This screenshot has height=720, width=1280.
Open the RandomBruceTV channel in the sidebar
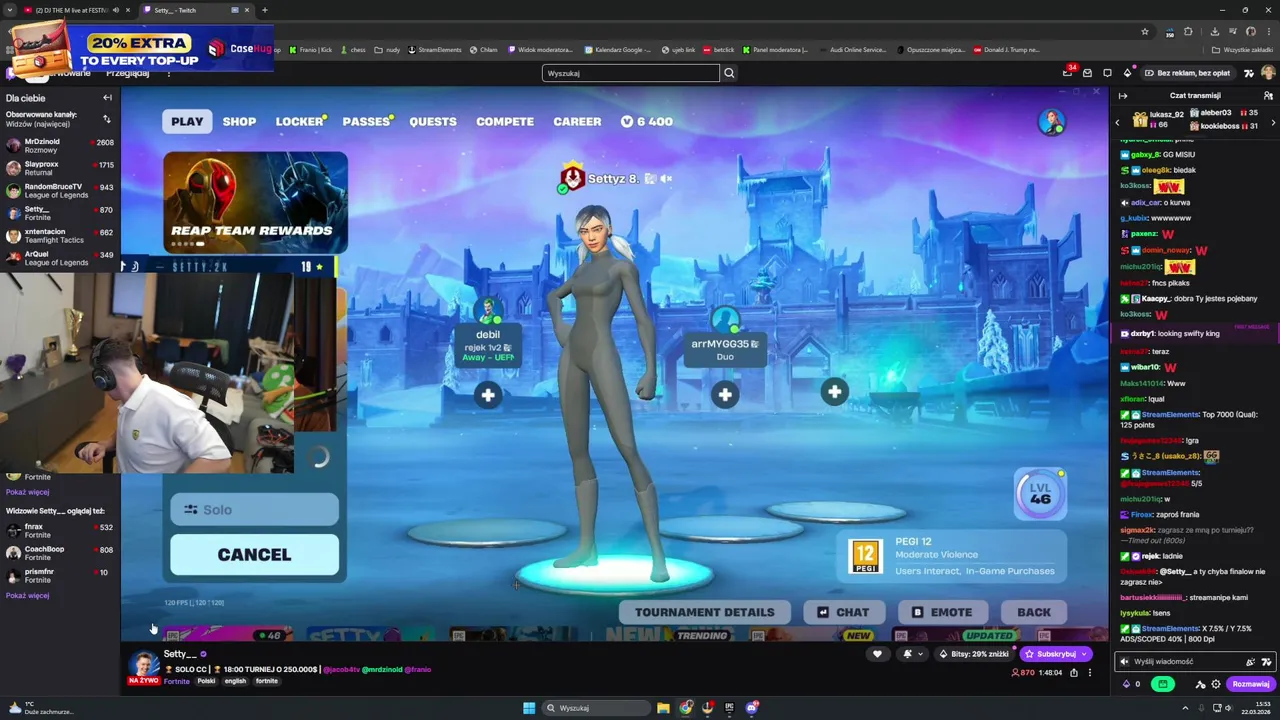pos(60,191)
